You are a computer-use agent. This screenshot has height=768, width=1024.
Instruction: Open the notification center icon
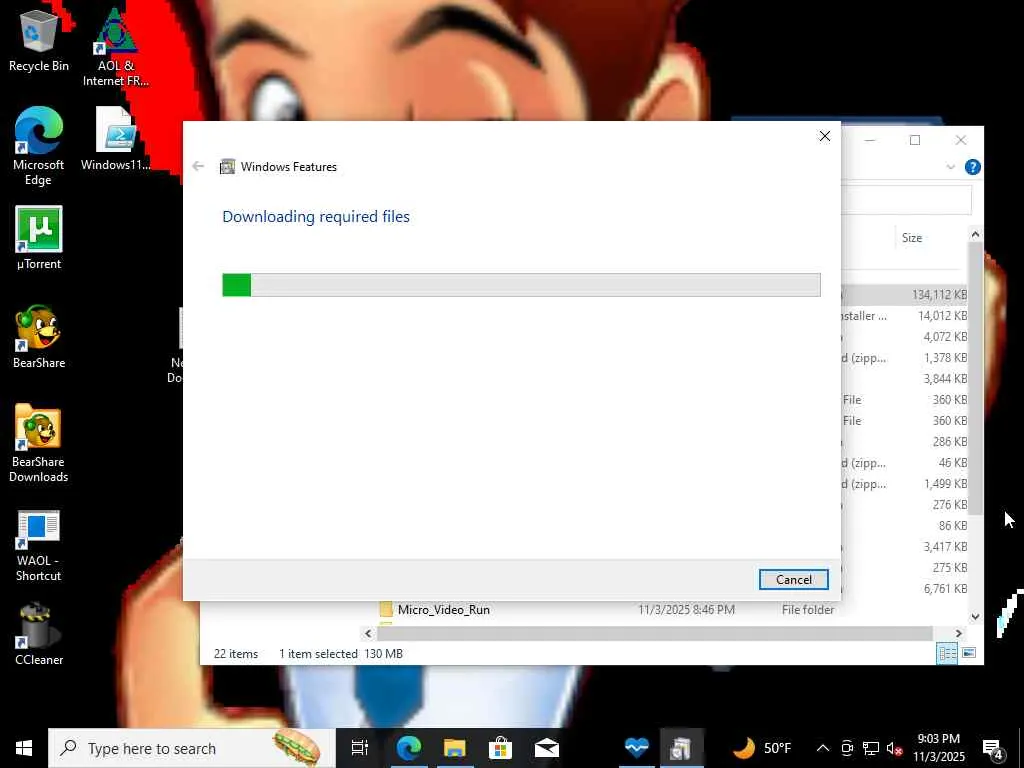click(x=993, y=750)
